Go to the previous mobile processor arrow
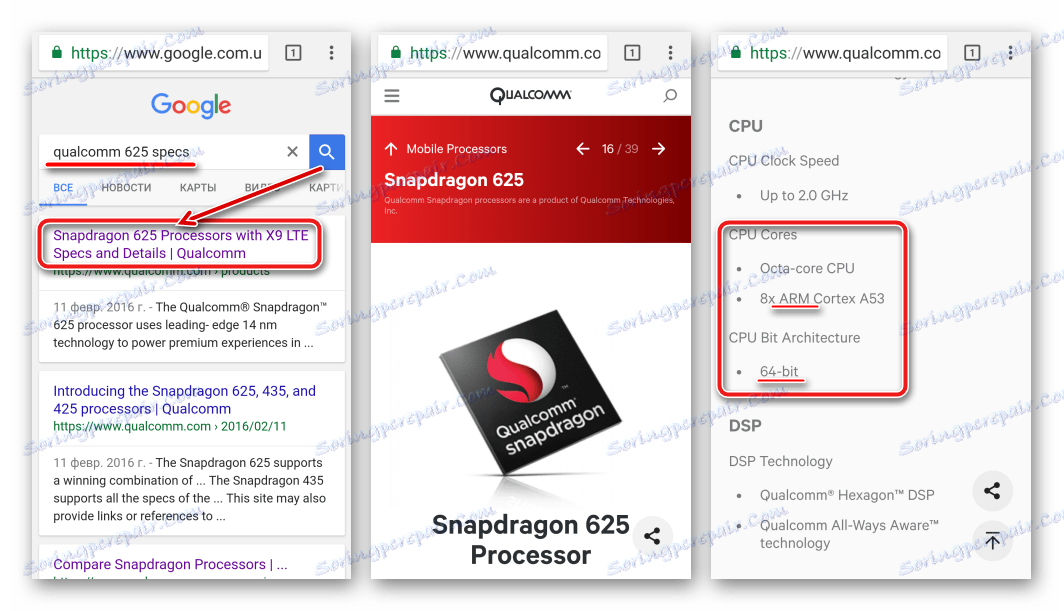The width and height of the screenshot is (1064, 611). pos(582,149)
